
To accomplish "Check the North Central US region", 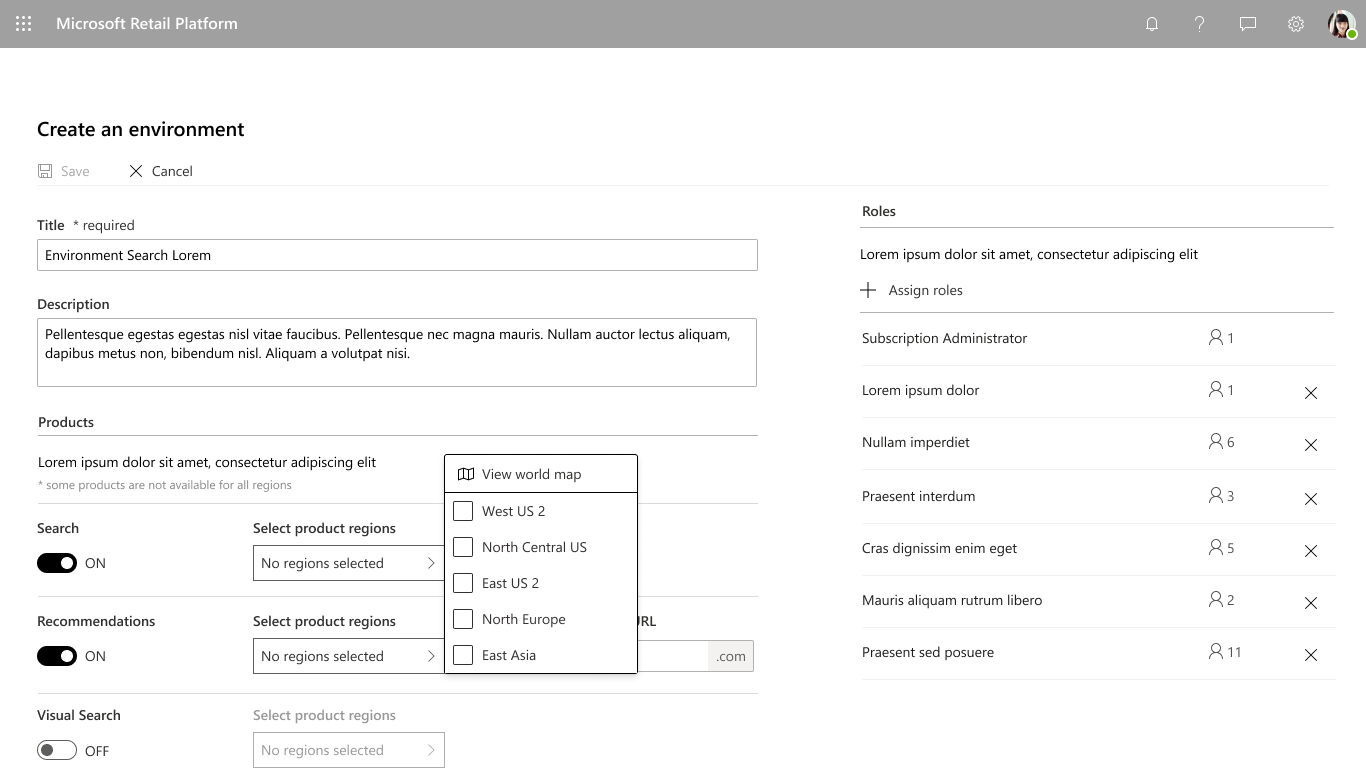I will 463,547.
